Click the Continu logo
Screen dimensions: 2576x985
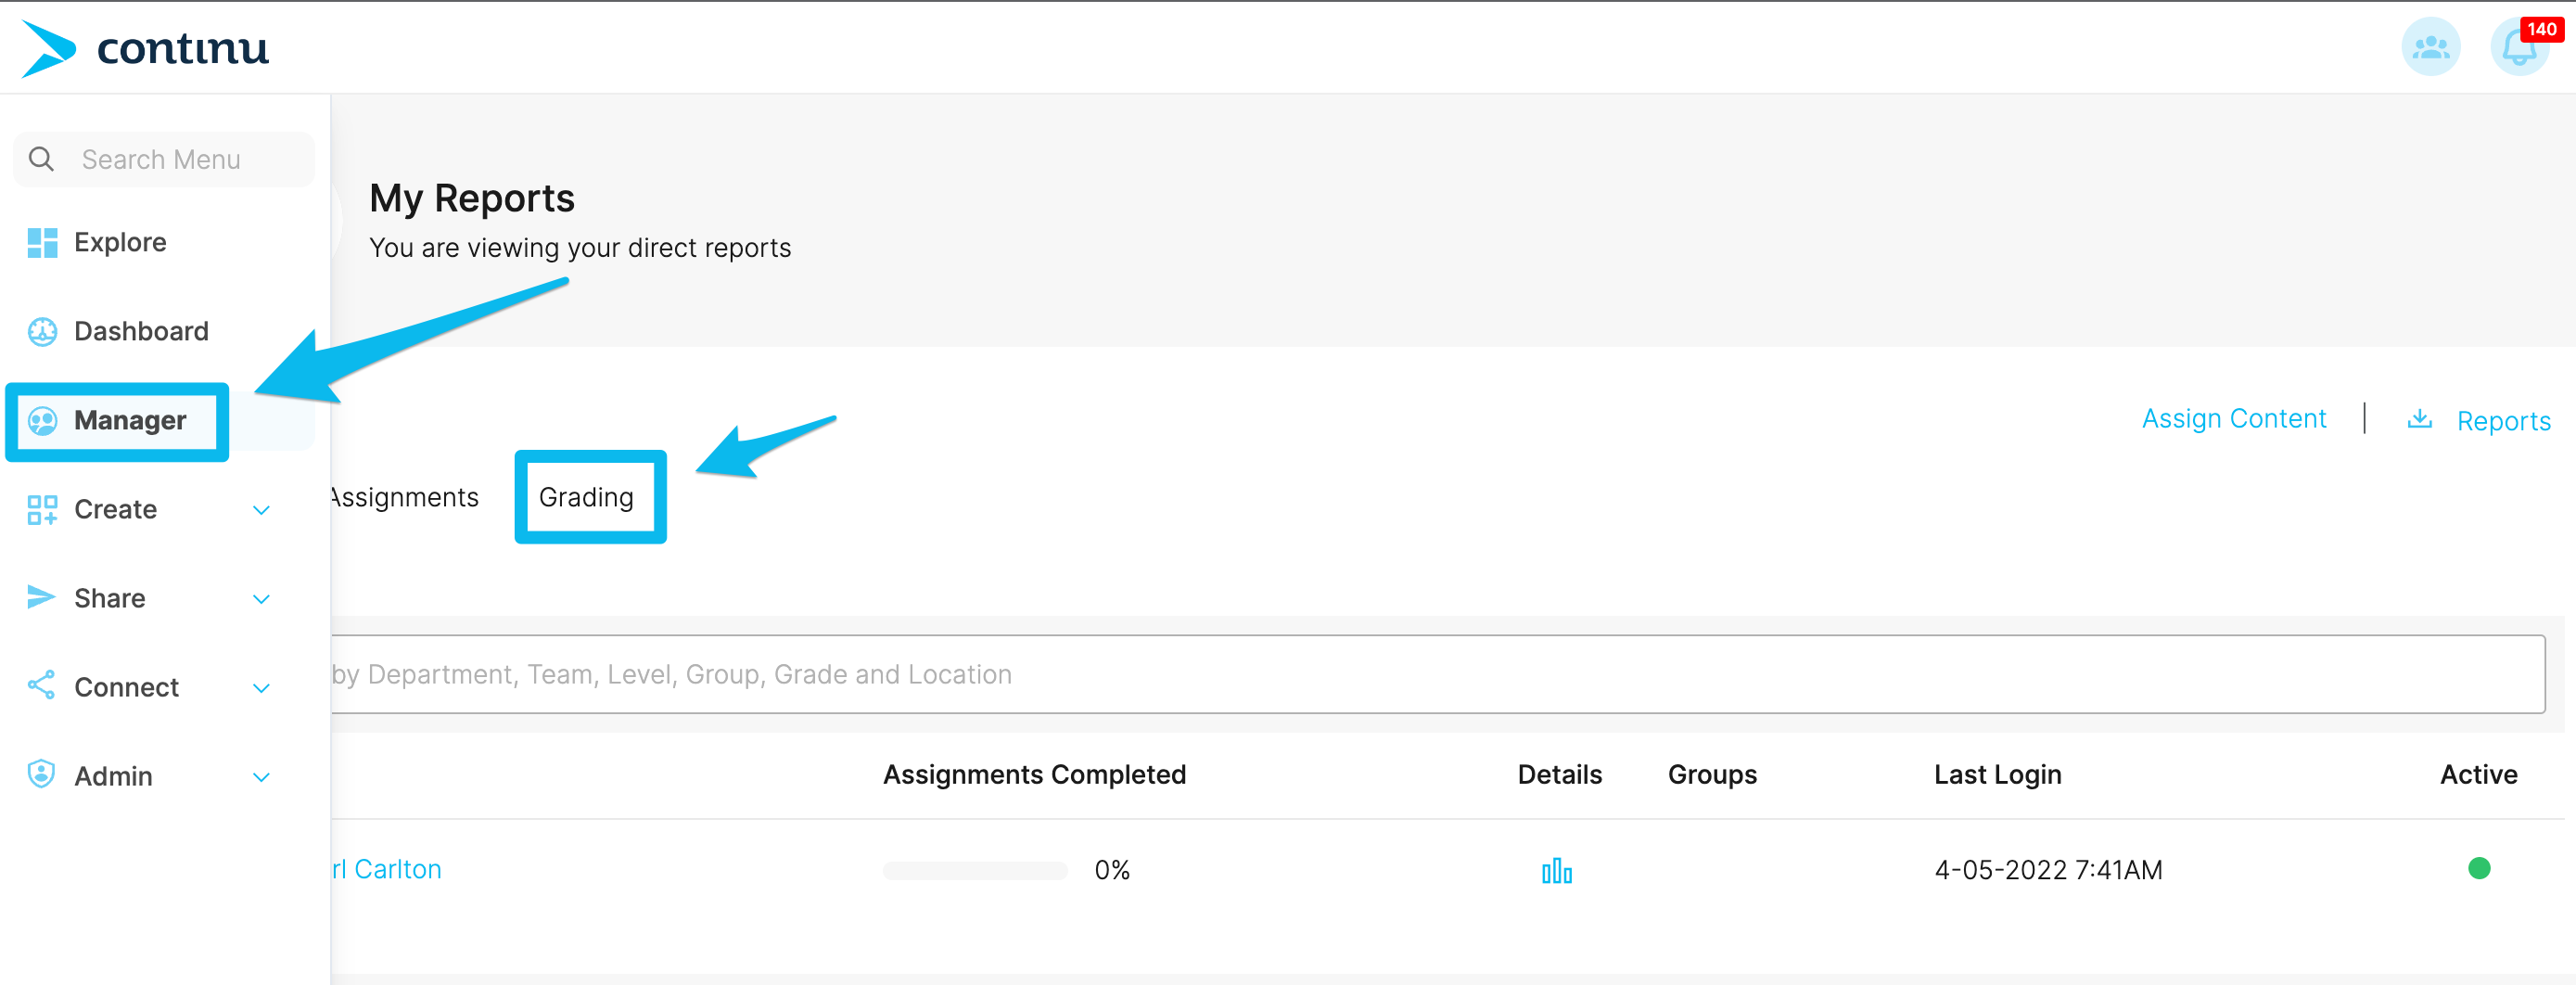coord(146,48)
